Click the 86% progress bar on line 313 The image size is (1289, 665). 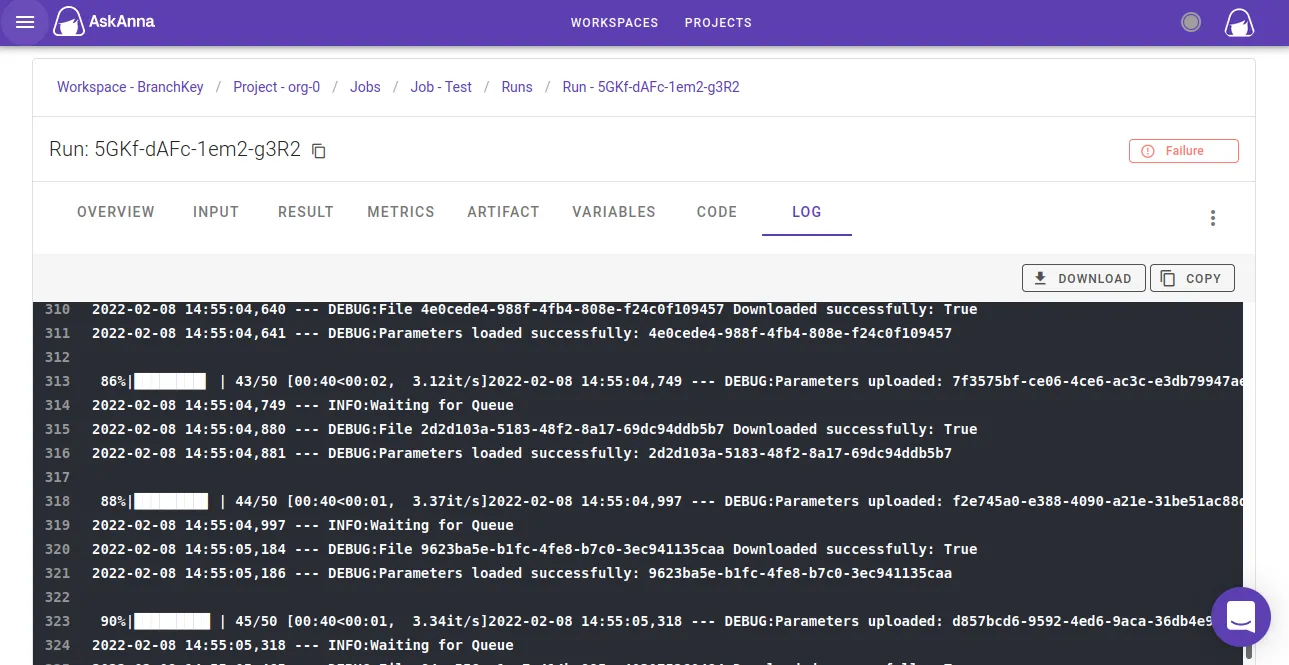(170, 381)
